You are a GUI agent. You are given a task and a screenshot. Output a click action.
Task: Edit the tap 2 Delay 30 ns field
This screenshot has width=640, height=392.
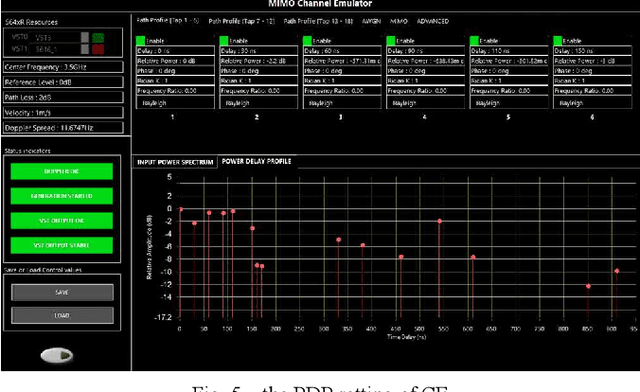point(259,51)
